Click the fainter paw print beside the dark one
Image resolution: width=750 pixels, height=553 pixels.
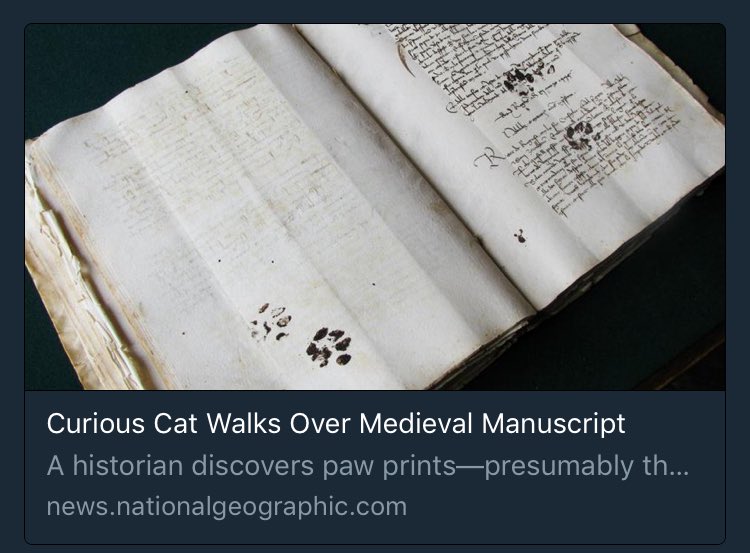271,322
